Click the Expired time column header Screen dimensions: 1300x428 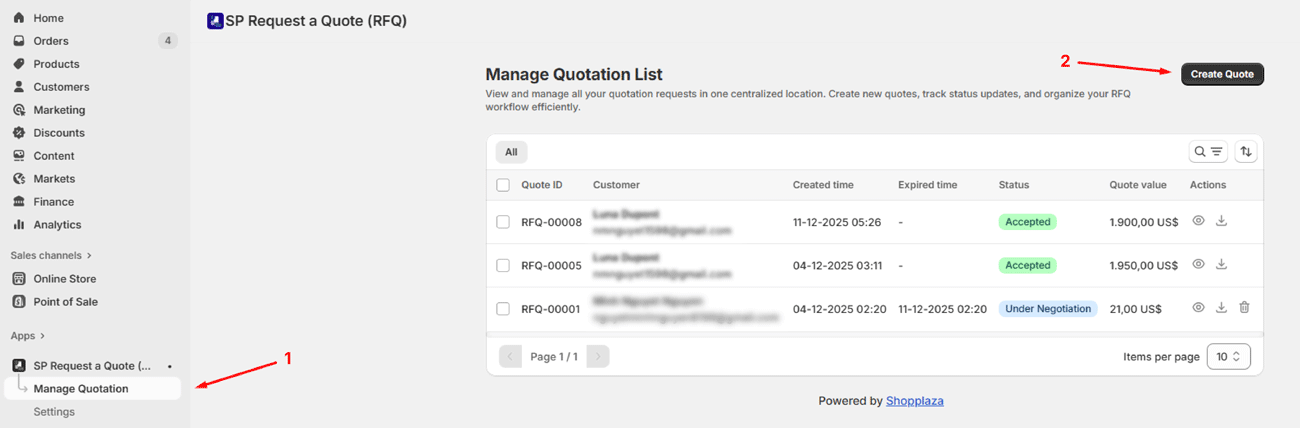click(x=927, y=185)
